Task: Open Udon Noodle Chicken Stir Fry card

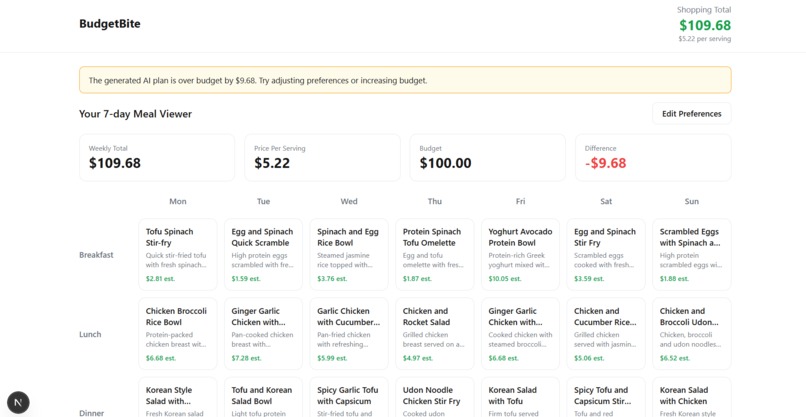Action: pos(434,397)
